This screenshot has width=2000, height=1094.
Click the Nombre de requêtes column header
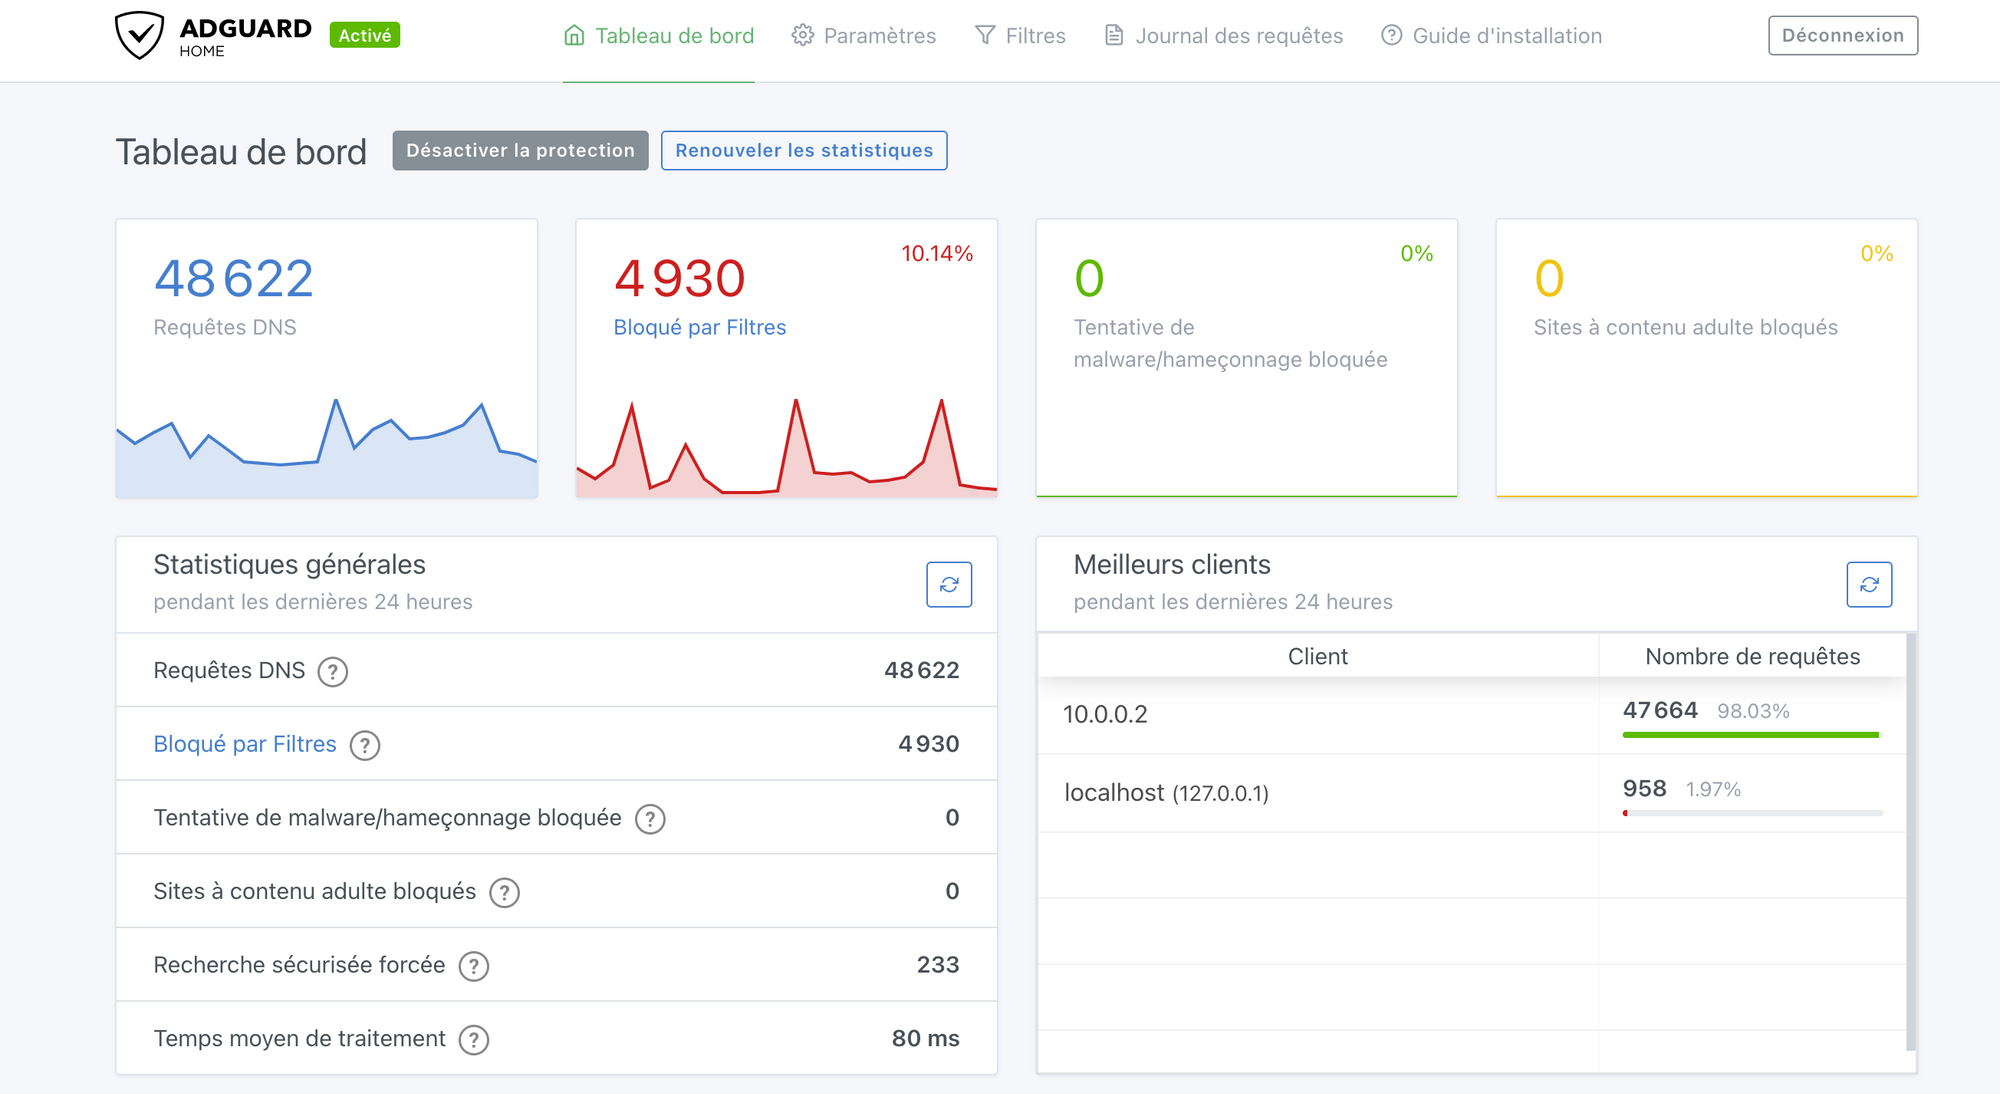pos(1753,656)
